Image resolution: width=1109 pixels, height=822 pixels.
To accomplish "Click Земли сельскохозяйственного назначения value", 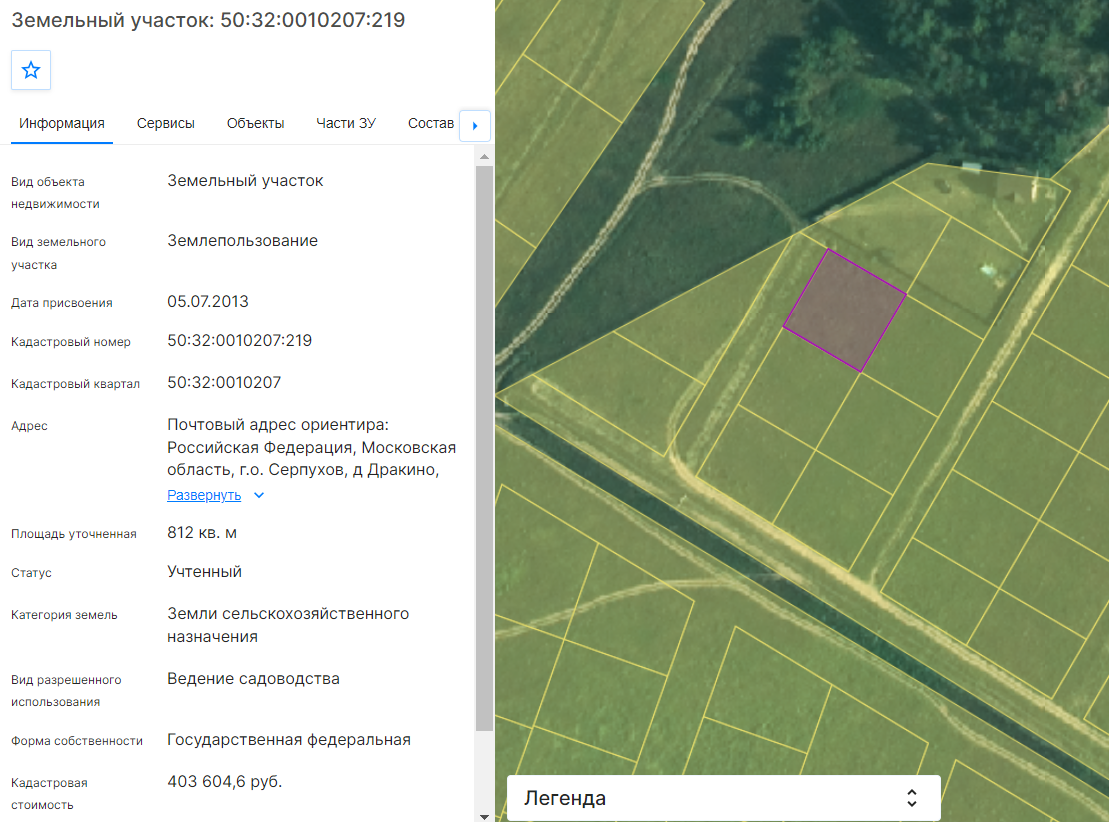I will pos(288,625).
